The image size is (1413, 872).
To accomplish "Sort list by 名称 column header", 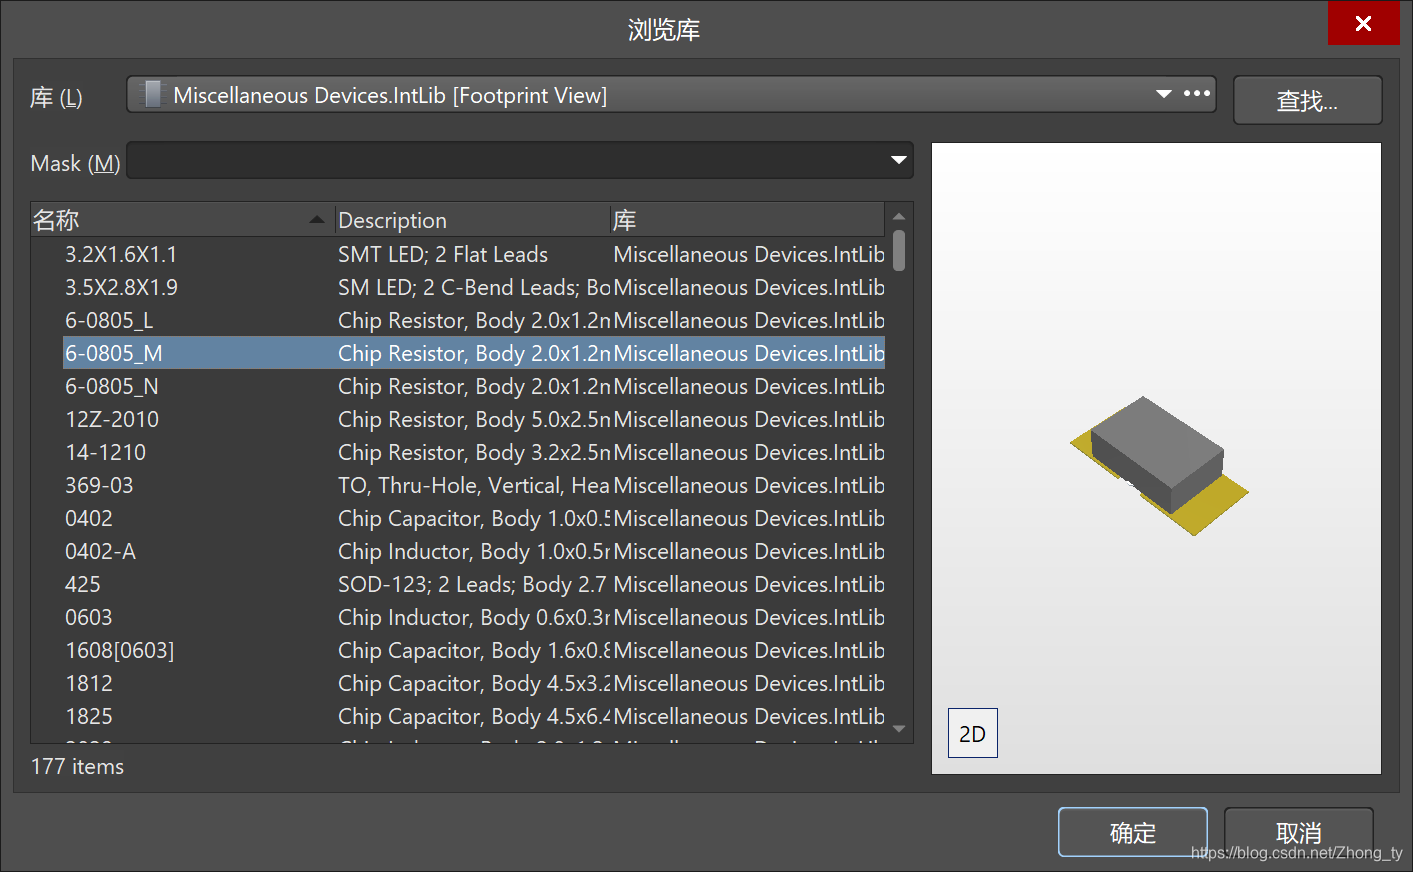I will point(180,220).
